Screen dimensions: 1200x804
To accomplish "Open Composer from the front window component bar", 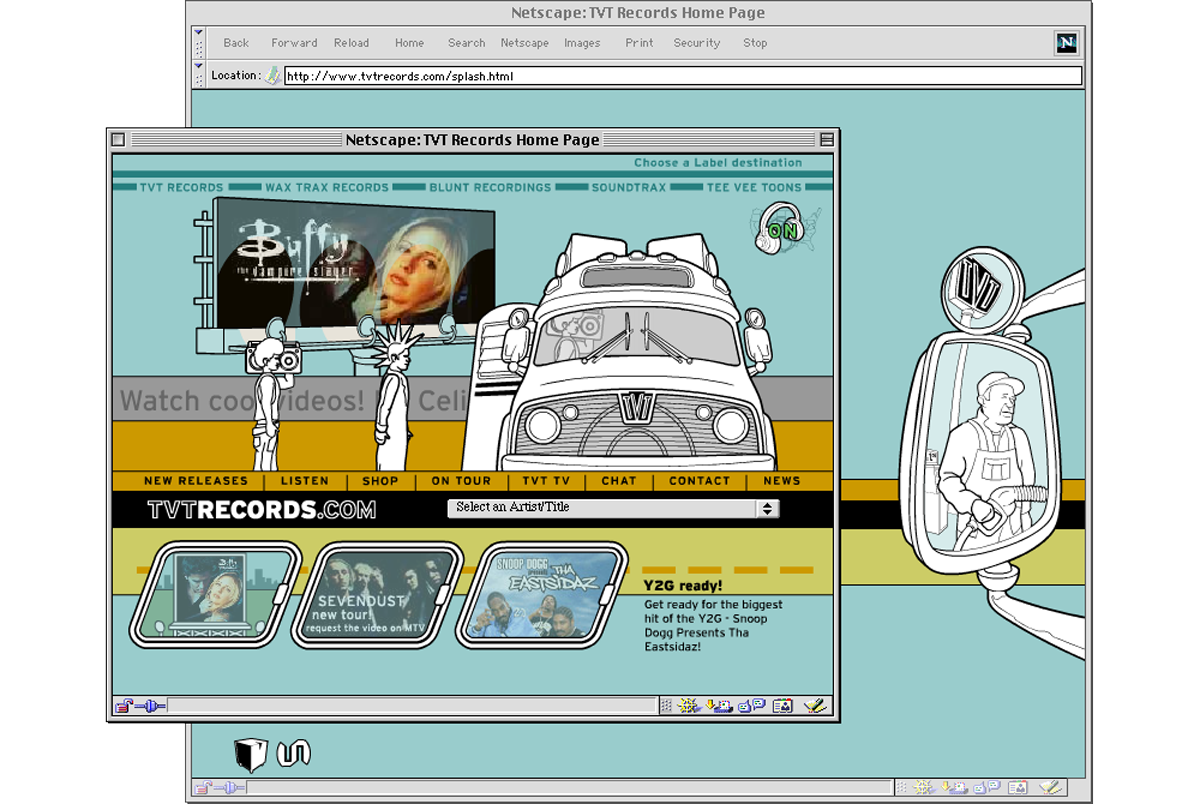I will click(x=816, y=706).
